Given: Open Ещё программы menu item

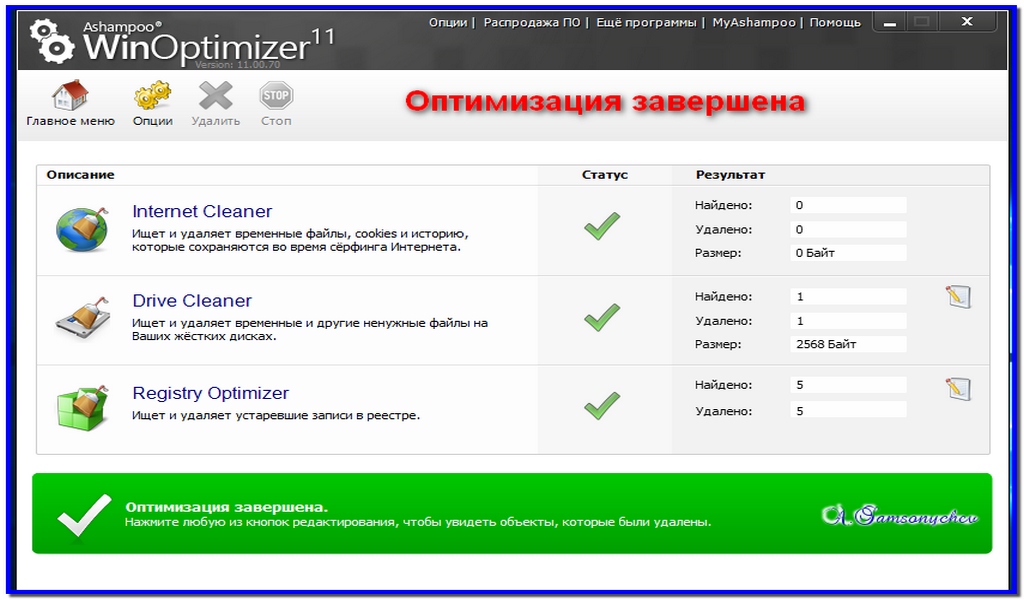Looking at the screenshot, I should (x=646, y=22).
